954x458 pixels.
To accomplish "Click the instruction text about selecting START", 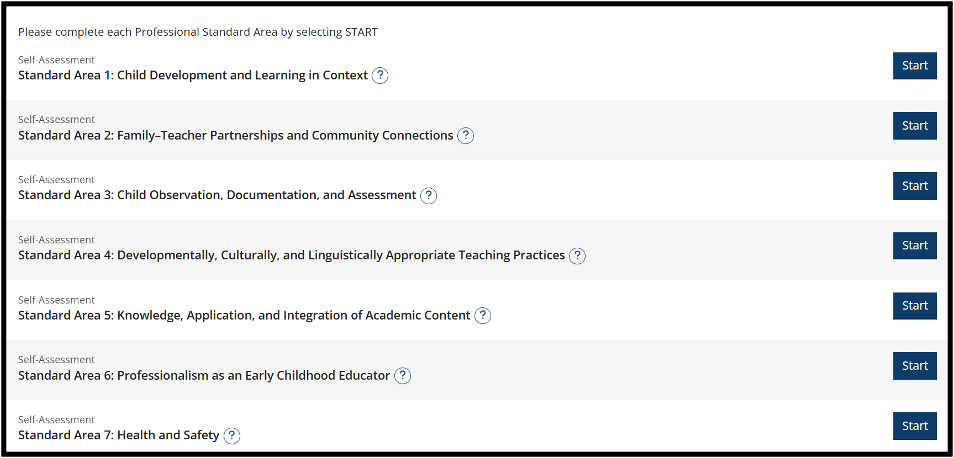I will click(198, 32).
